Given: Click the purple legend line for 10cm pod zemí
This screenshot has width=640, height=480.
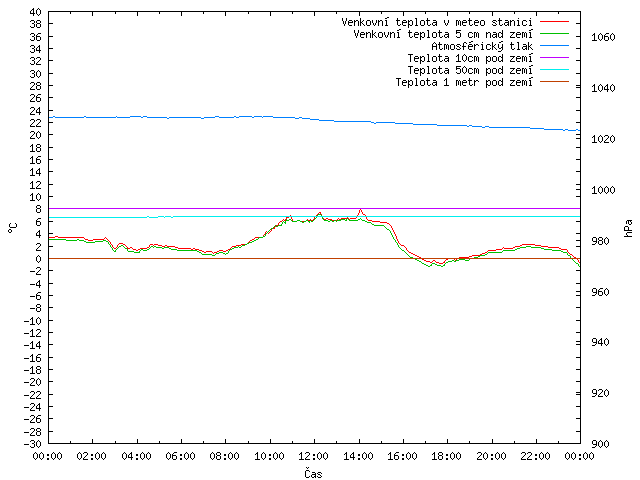Looking at the screenshot, I should [x=554, y=58].
